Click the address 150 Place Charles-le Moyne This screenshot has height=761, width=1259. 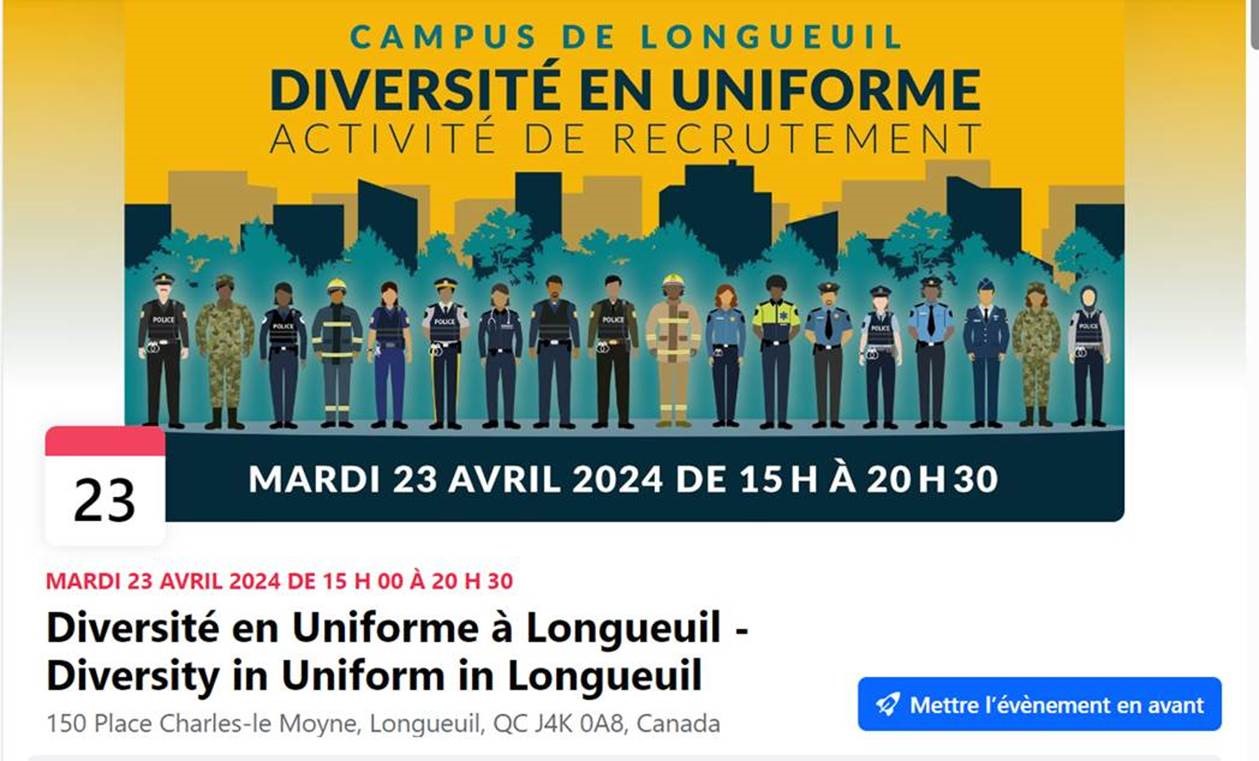tap(383, 723)
